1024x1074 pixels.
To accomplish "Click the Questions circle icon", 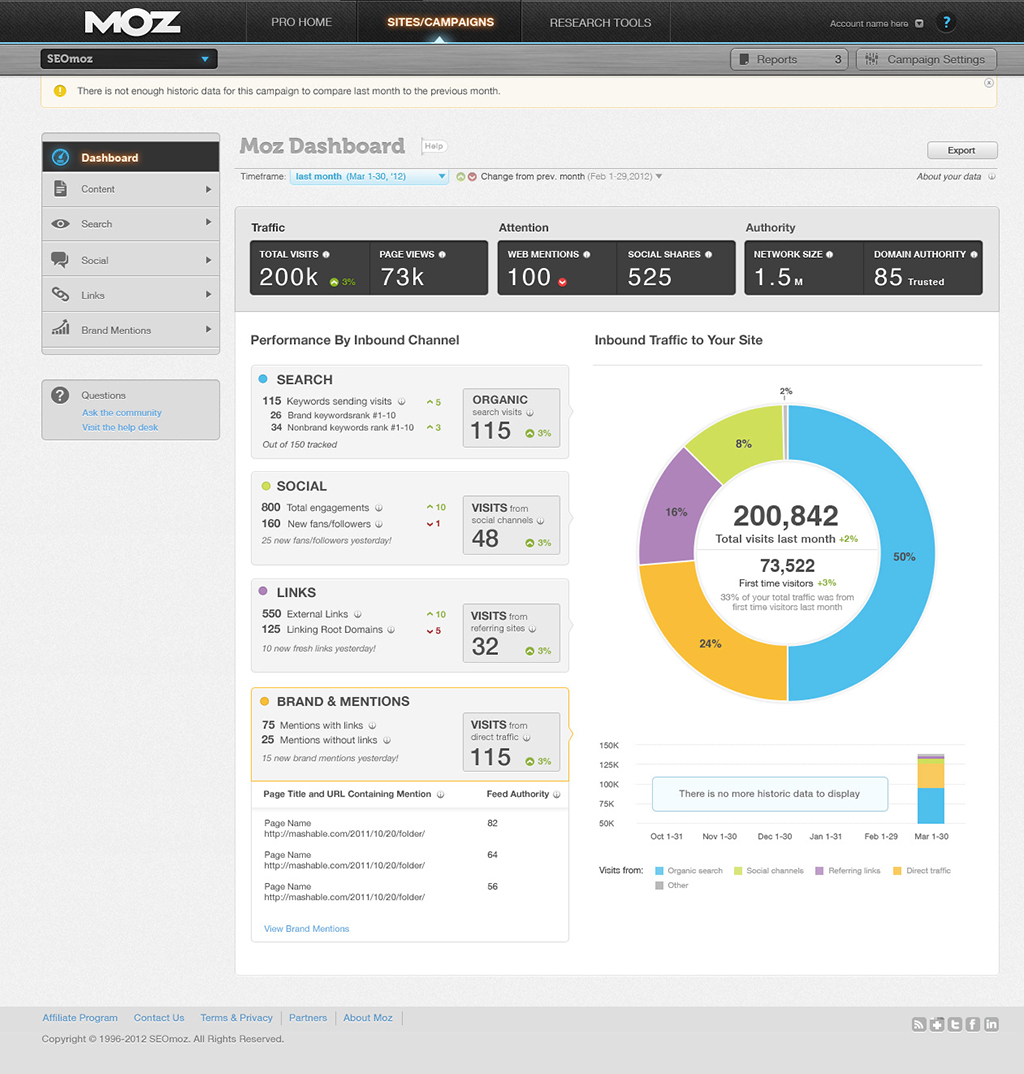I will coord(60,395).
